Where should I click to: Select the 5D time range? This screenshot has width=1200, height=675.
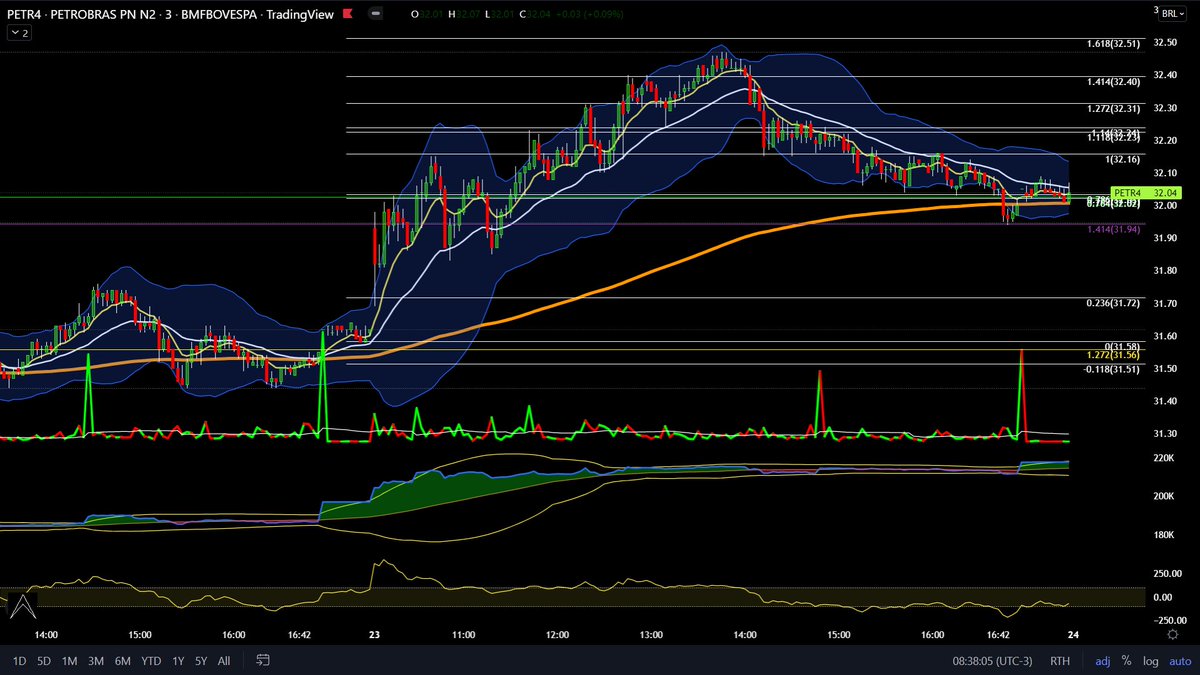coord(44,660)
